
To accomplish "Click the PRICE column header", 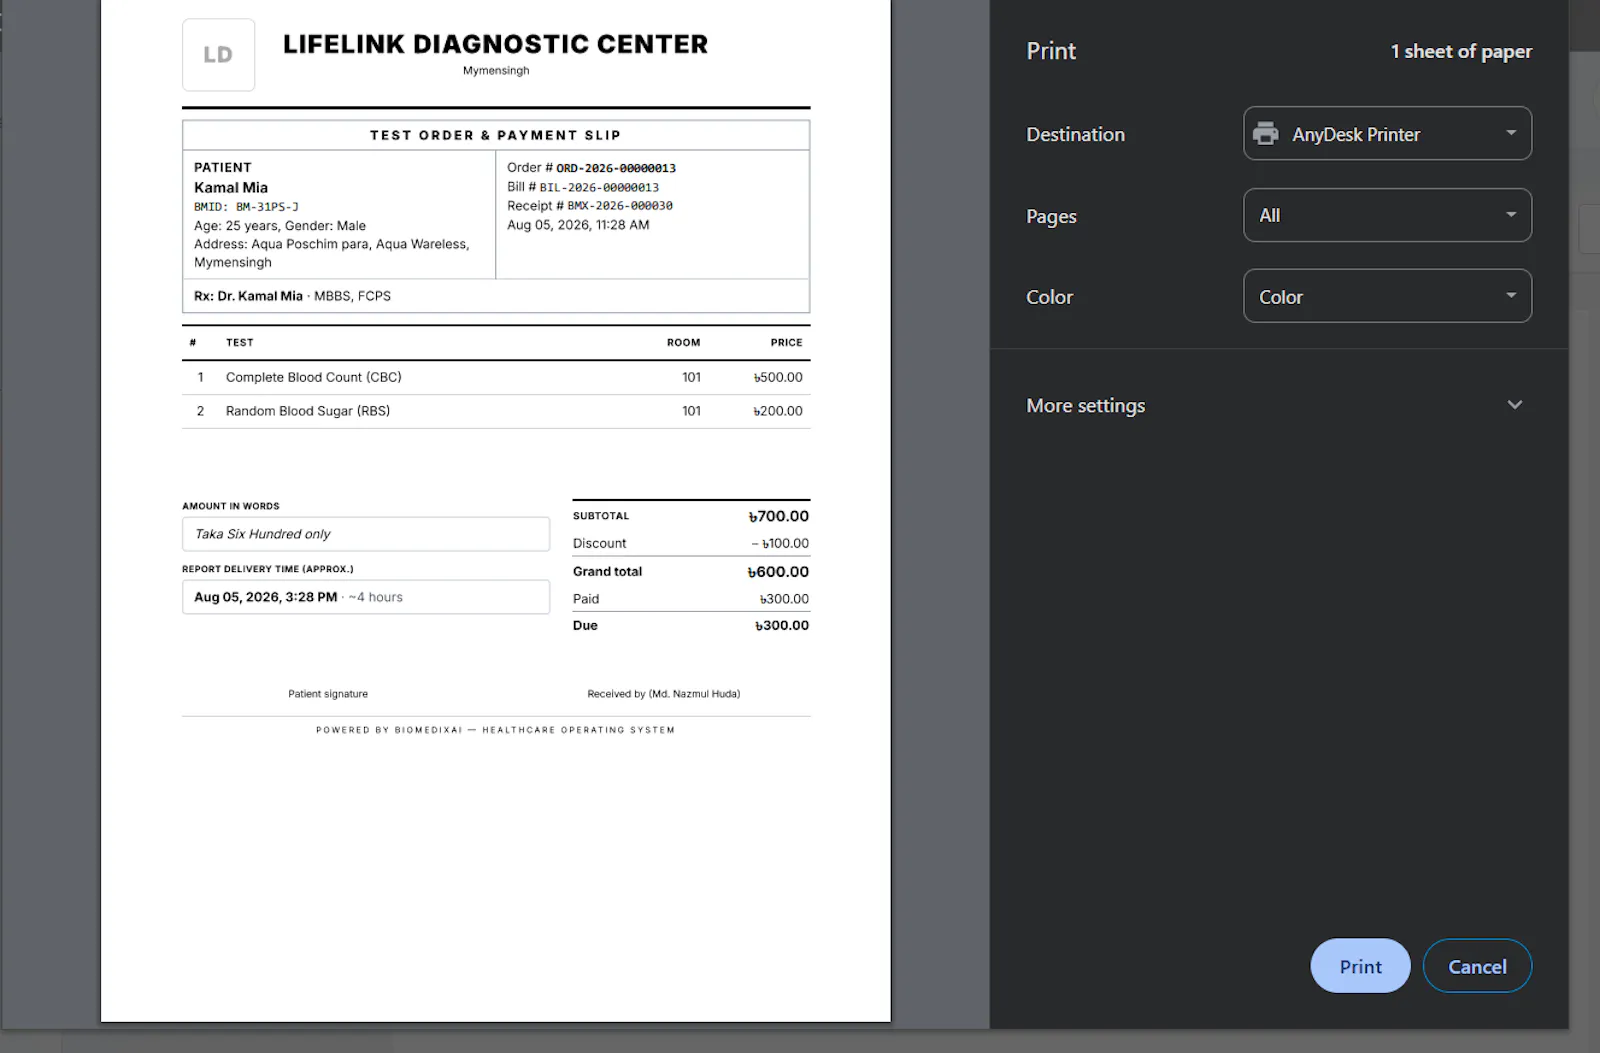I will (786, 343).
